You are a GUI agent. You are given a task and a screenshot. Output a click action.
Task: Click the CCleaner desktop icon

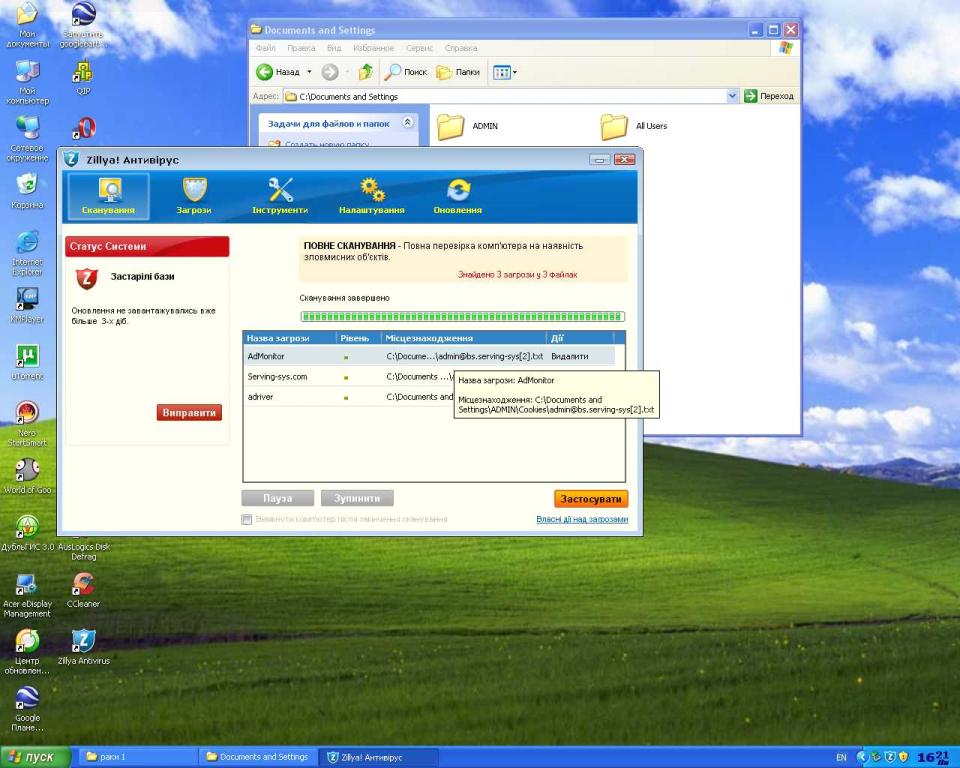point(84,585)
